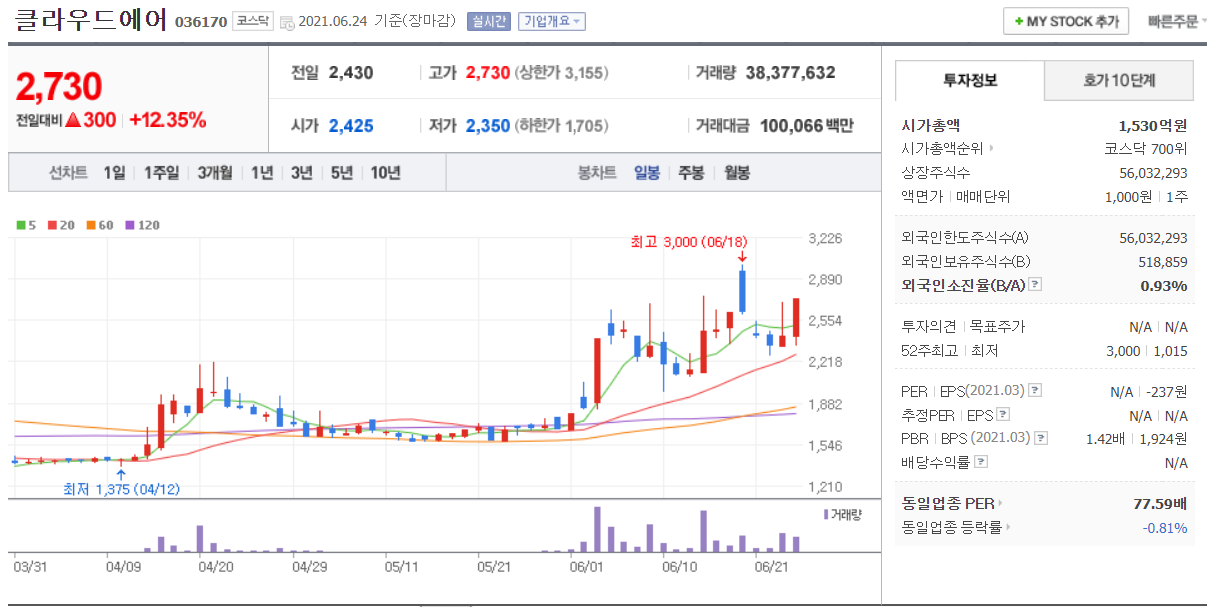Screen dimensions: 1207x607
Task: Select the 10년 line chart period
Action: pos(385,172)
